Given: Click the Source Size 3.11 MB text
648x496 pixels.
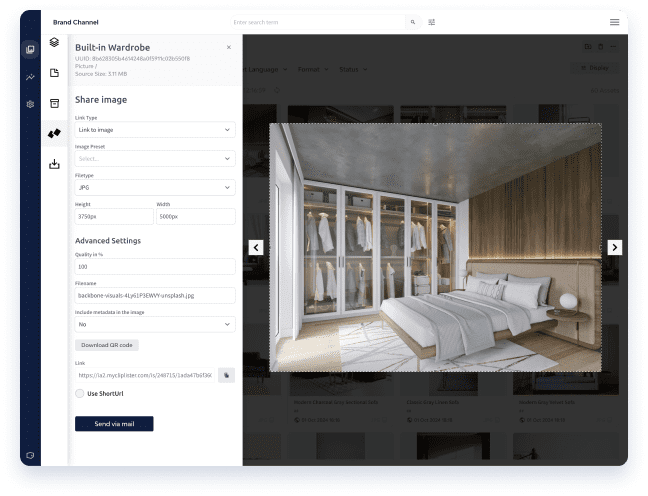Looking at the screenshot, I should point(101,74).
